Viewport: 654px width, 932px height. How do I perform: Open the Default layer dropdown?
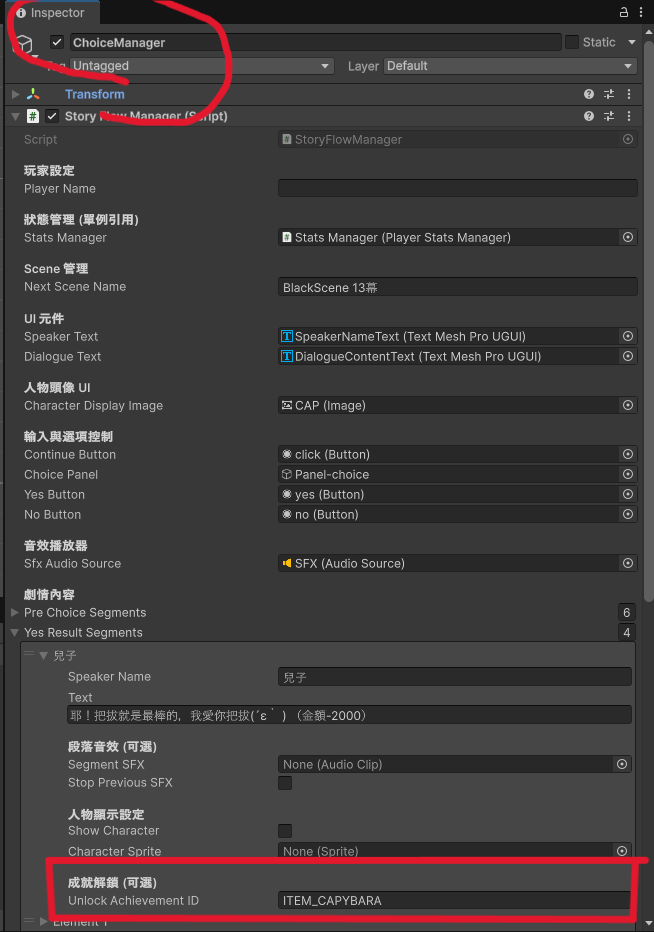coord(510,66)
